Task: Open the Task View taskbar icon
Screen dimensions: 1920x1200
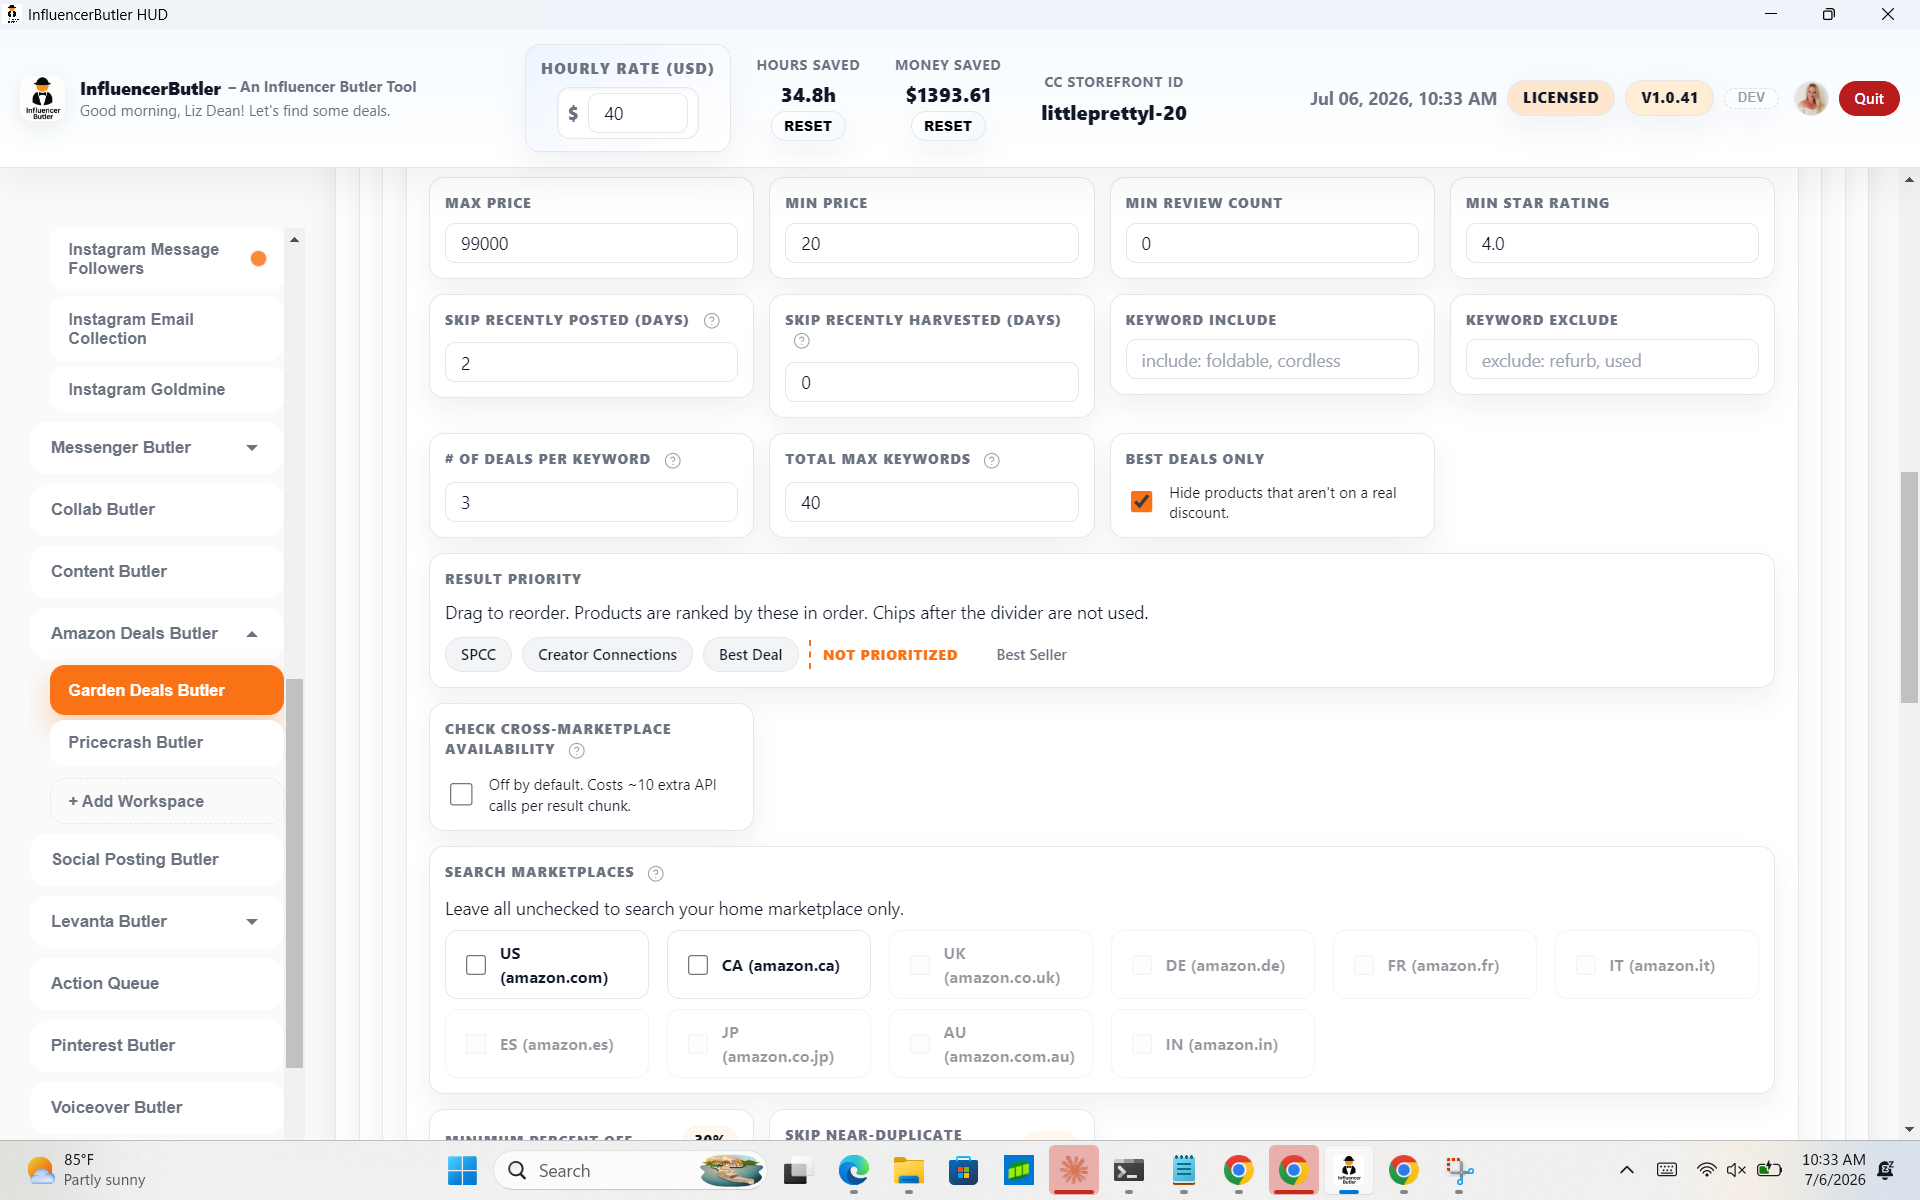Action: coord(798,1170)
